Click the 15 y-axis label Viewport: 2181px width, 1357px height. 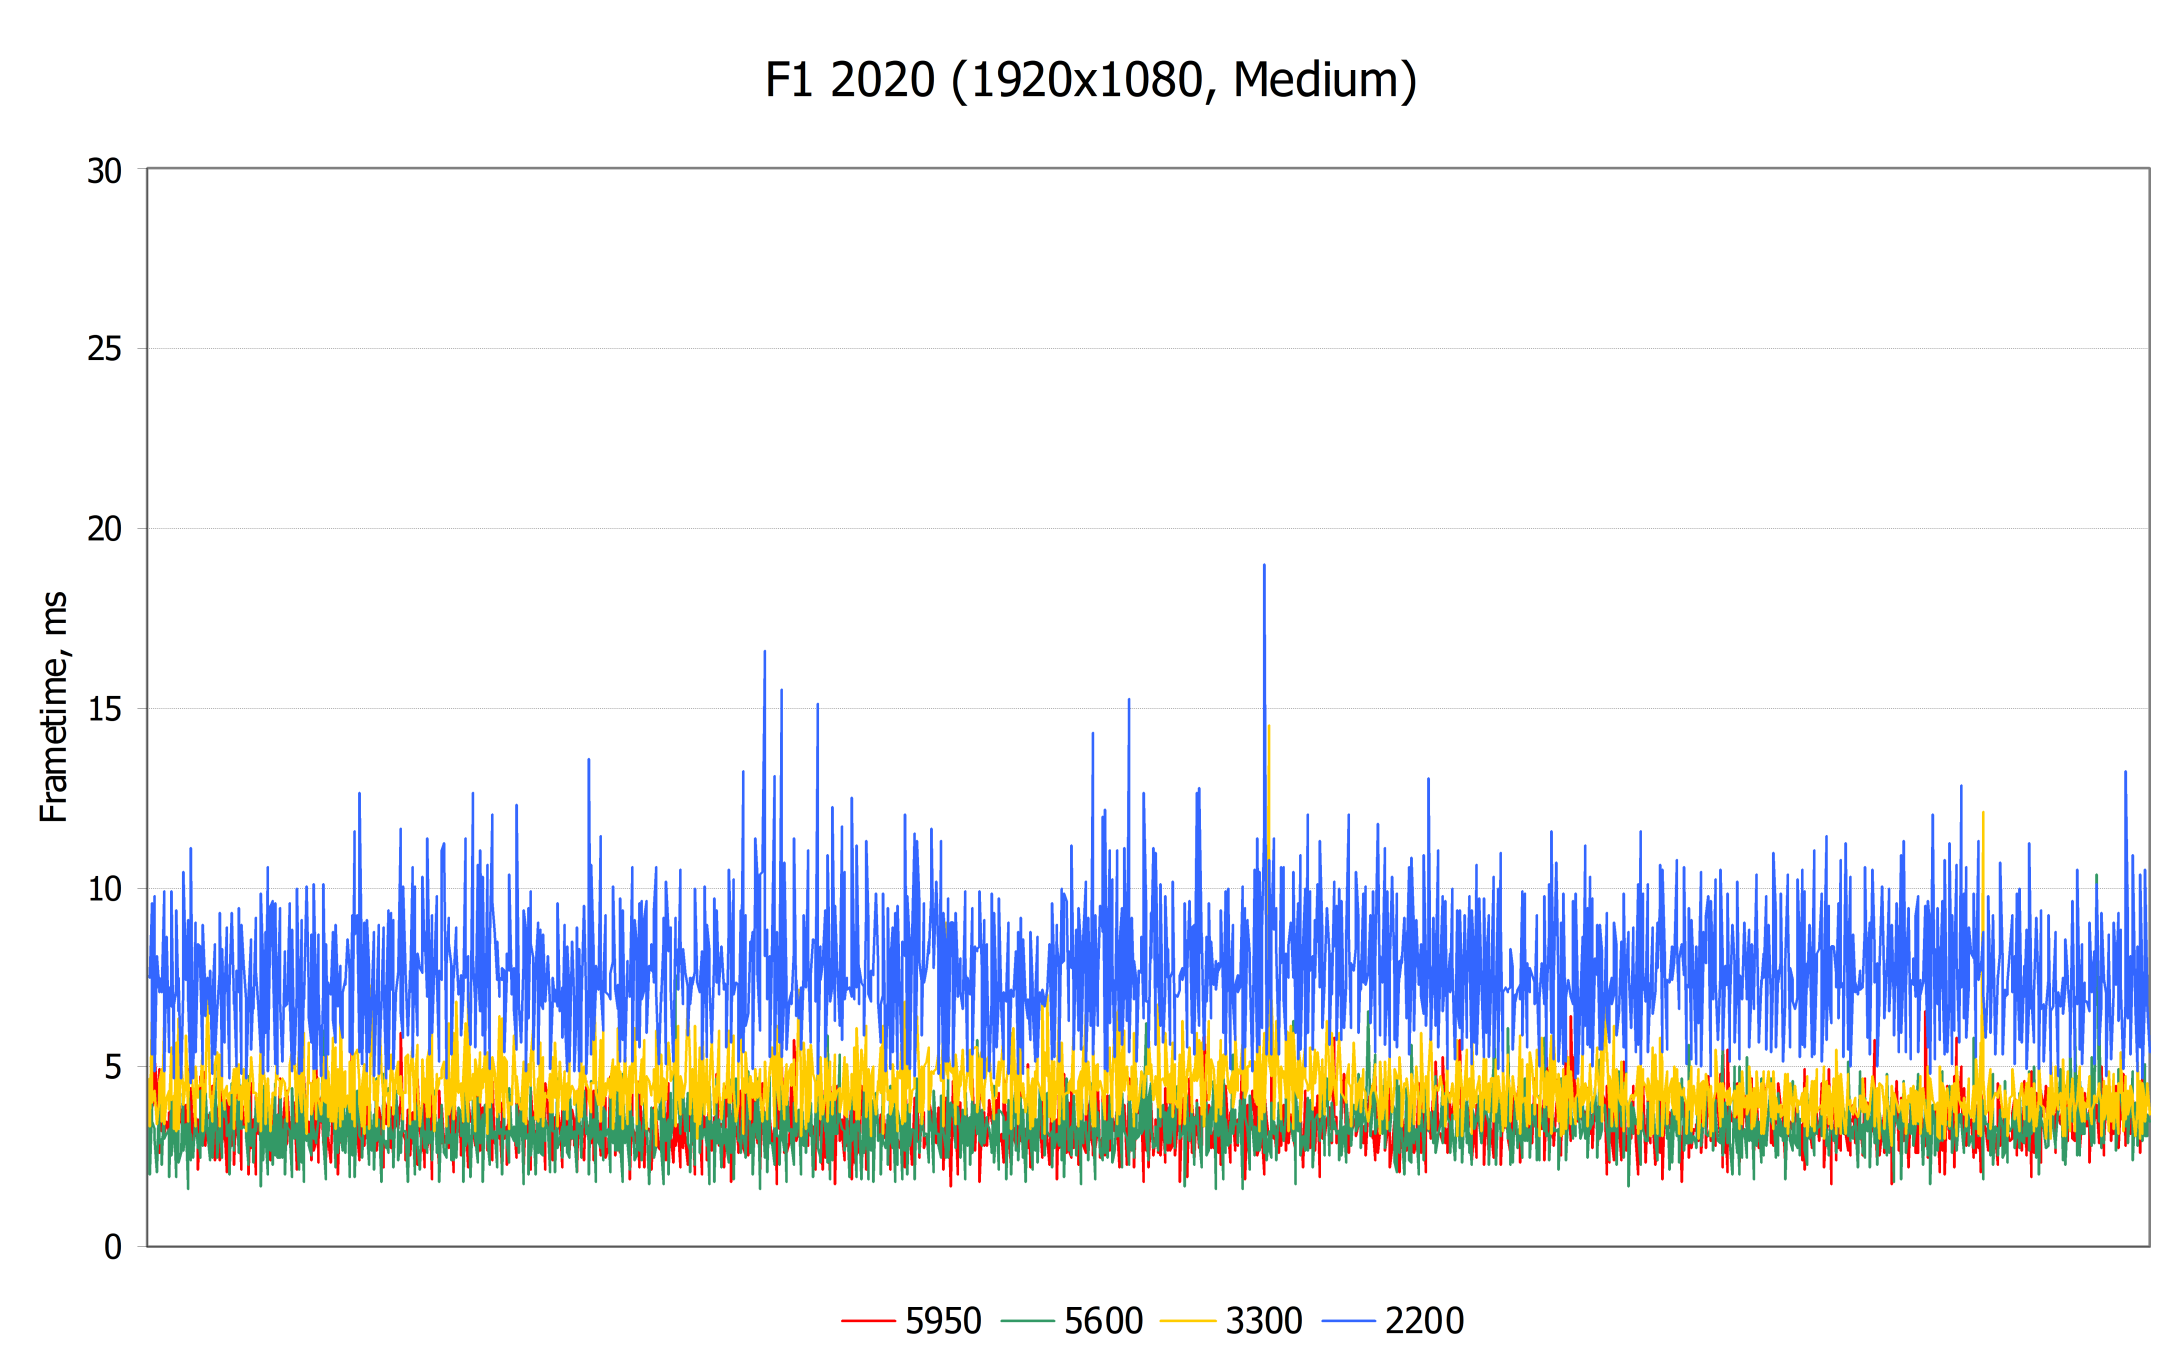[104, 709]
